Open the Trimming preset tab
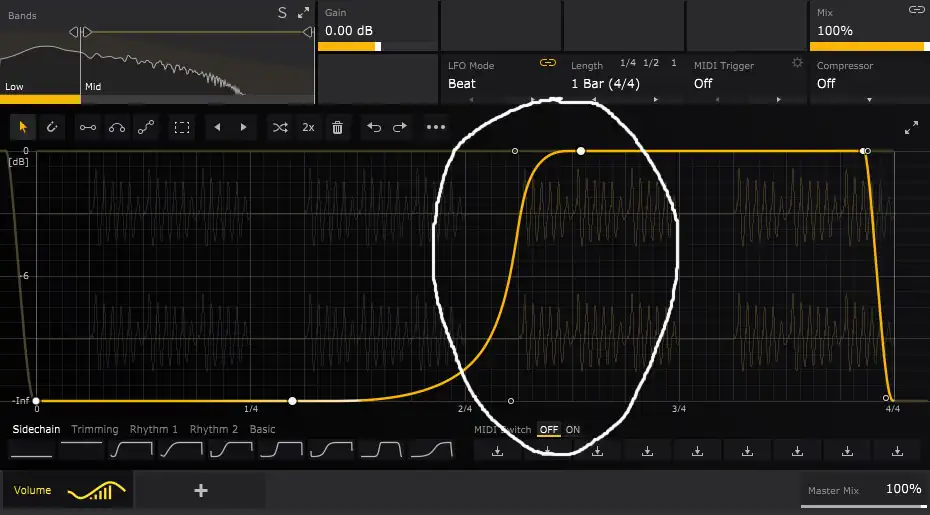The height and width of the screenshot is (515, 930). coord(94,429)
